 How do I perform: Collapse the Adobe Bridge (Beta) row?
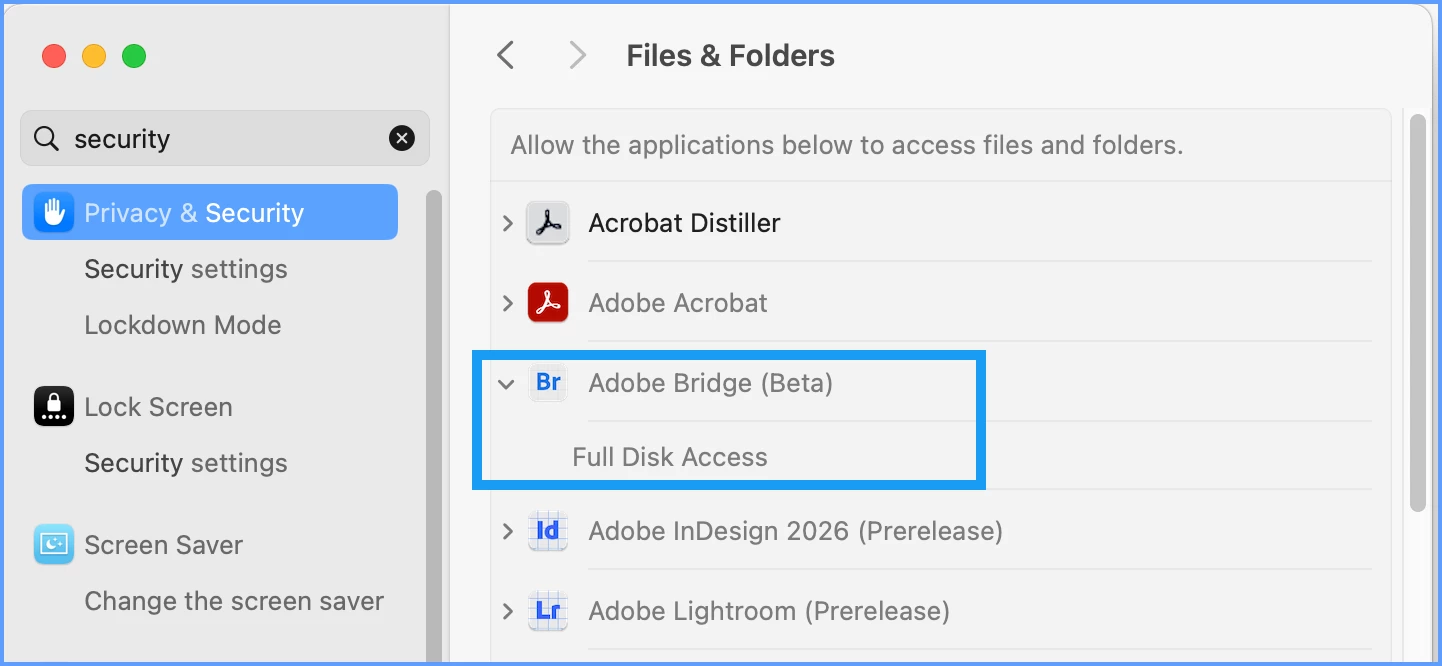coord(507,383)
